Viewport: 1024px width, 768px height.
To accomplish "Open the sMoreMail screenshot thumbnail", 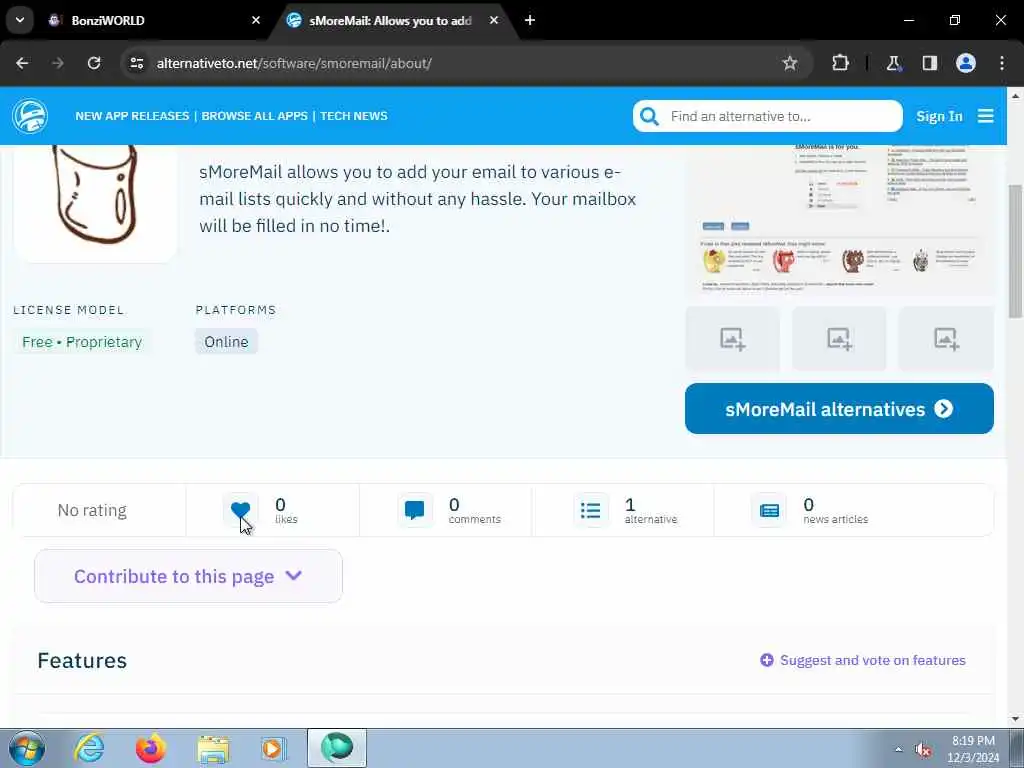I will tap(839, 219).
